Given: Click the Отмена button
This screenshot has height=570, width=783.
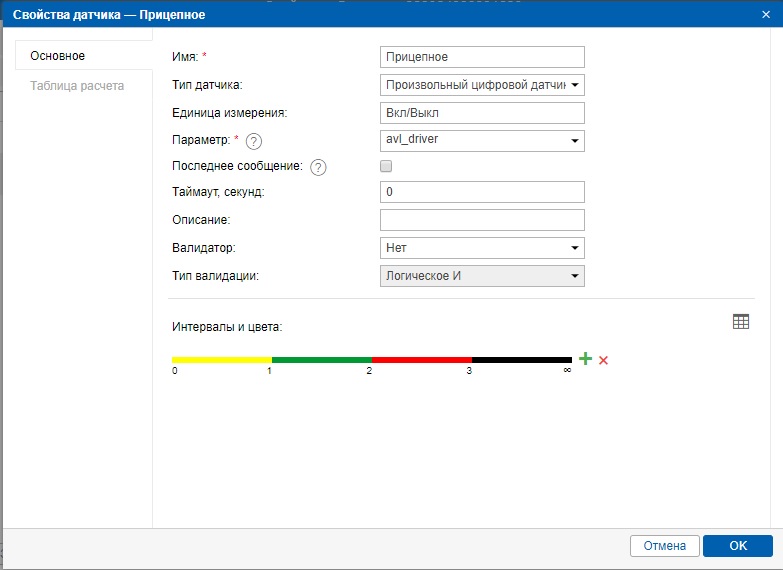Looking at the screenshot, I should [664, 546].
